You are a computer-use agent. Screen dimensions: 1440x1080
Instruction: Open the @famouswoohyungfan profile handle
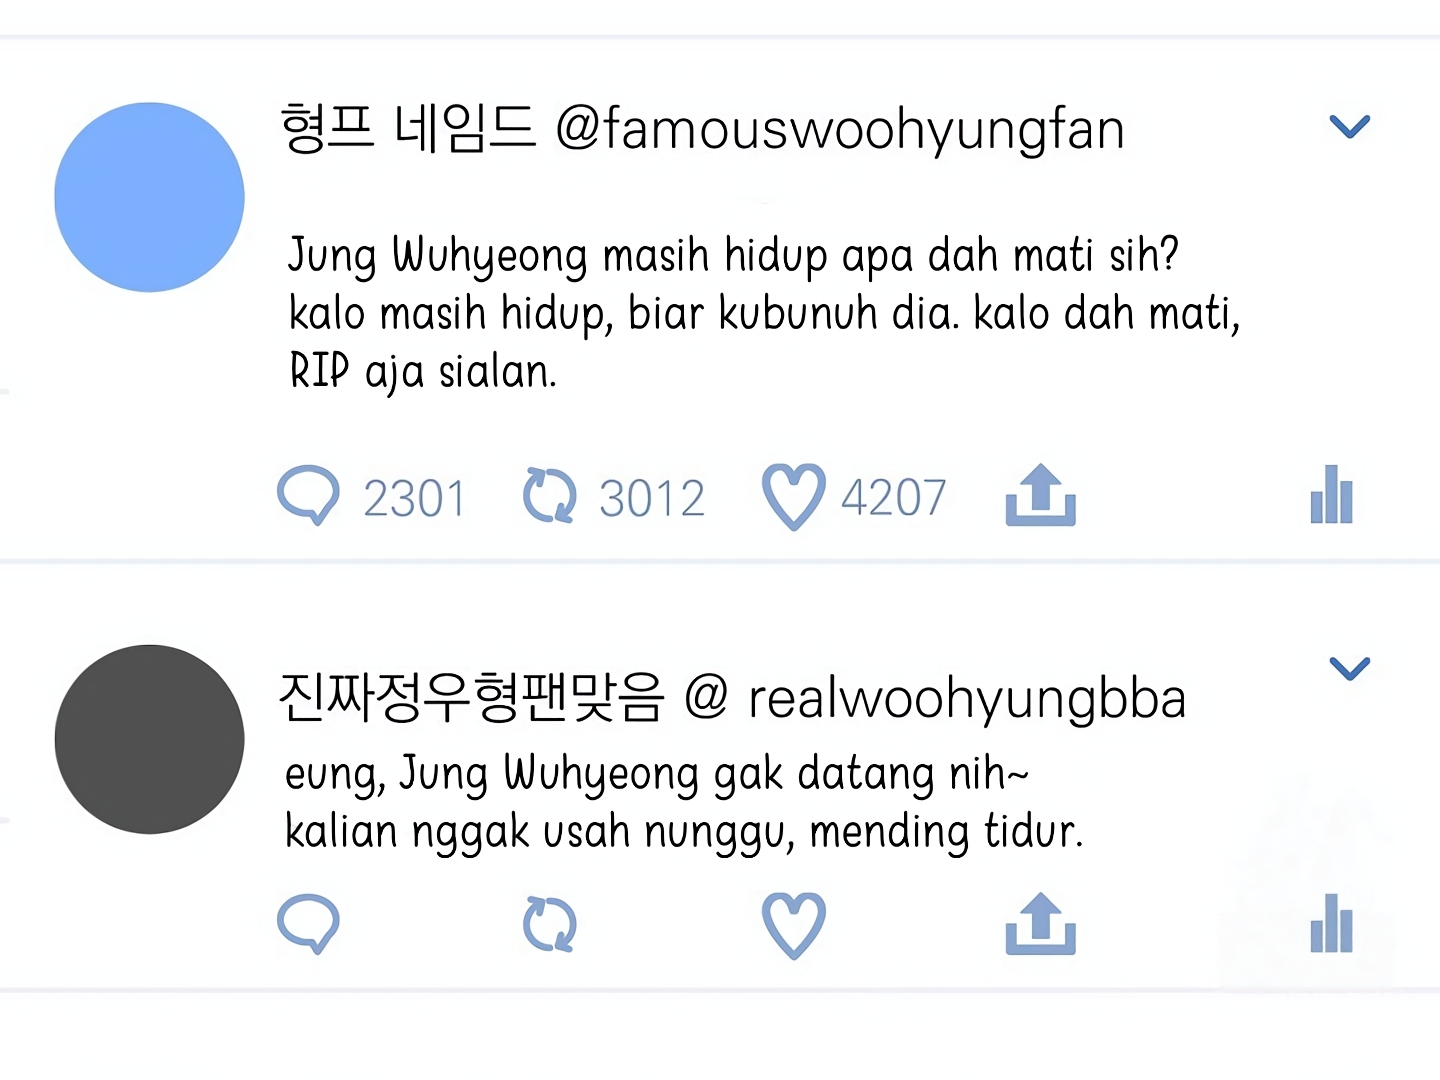[x=840, y=131]
